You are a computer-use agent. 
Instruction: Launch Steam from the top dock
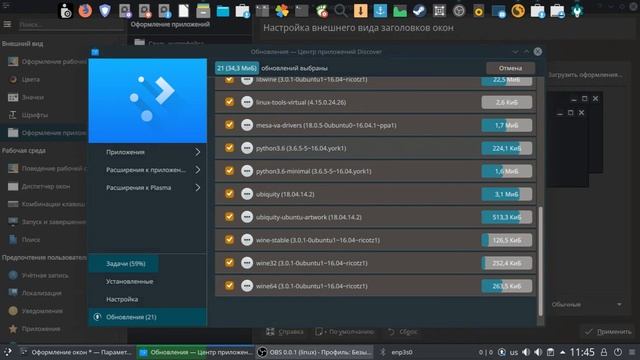tap(419, 10)
